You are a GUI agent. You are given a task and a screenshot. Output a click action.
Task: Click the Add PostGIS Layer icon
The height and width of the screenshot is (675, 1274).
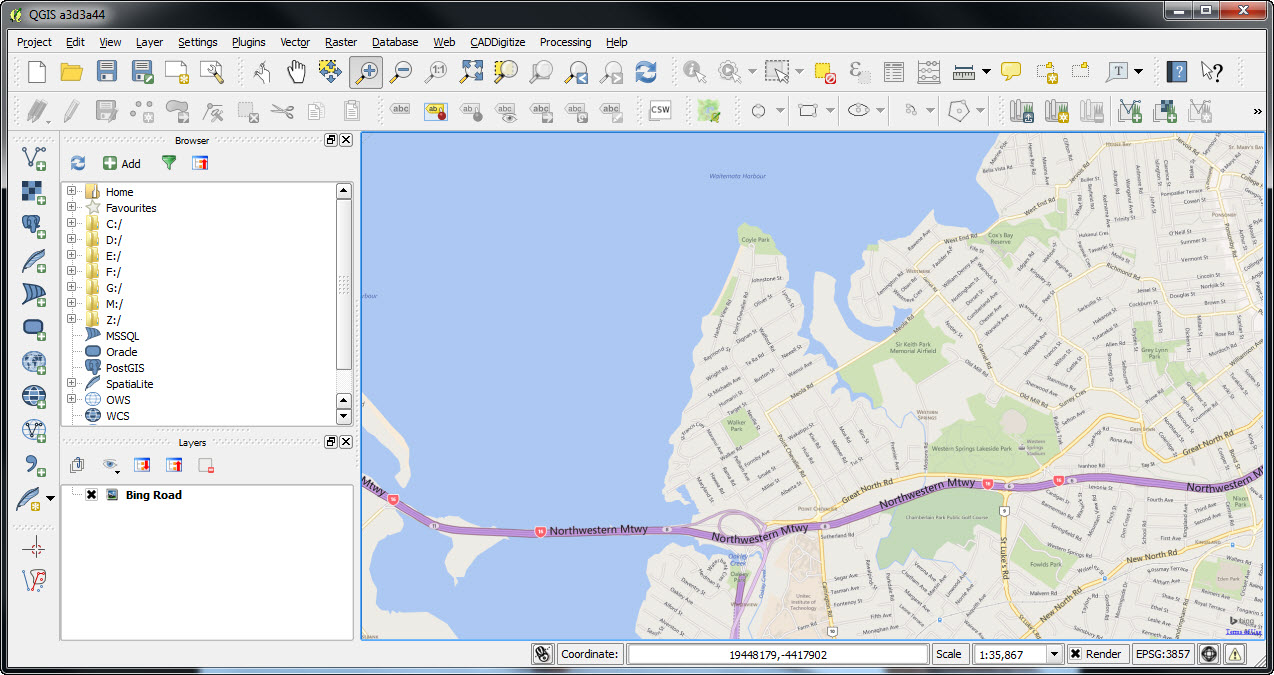(x=34, y=226)
